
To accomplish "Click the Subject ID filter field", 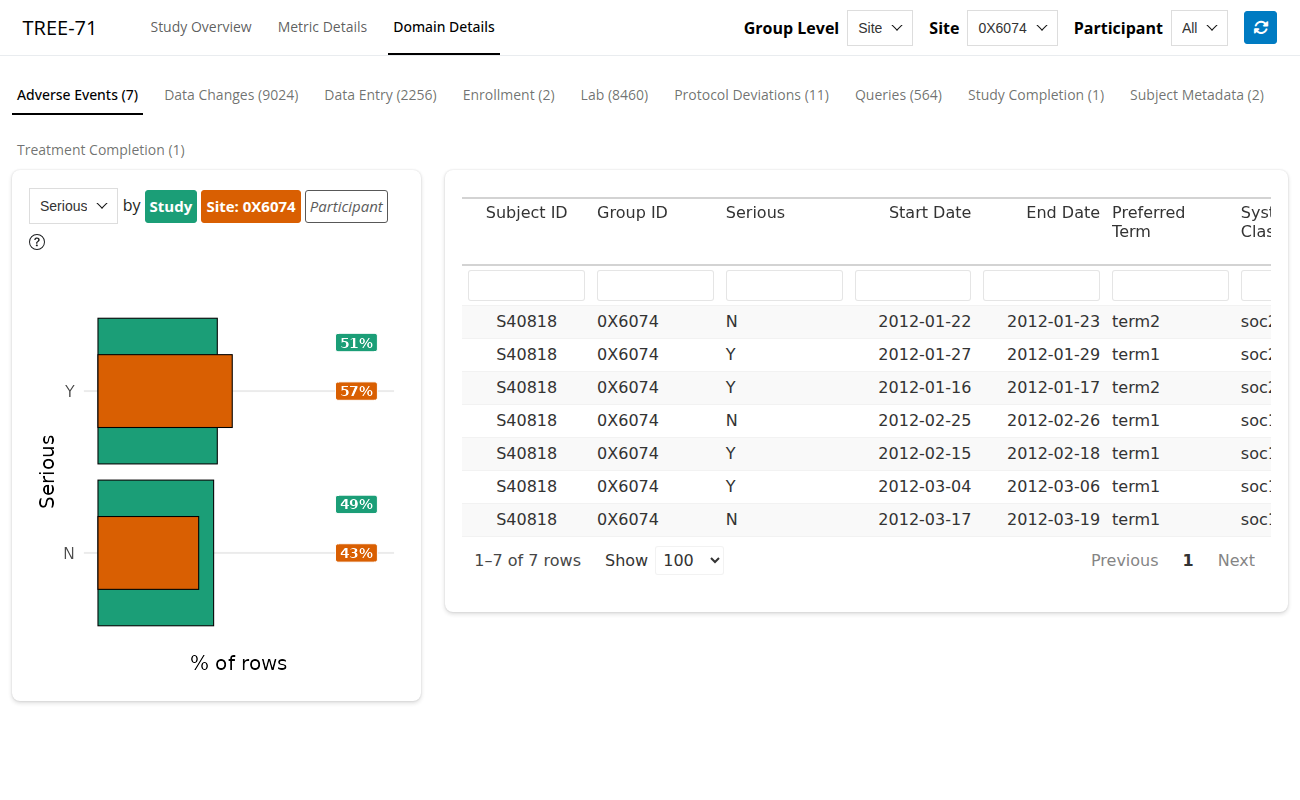I will (526, 285).
